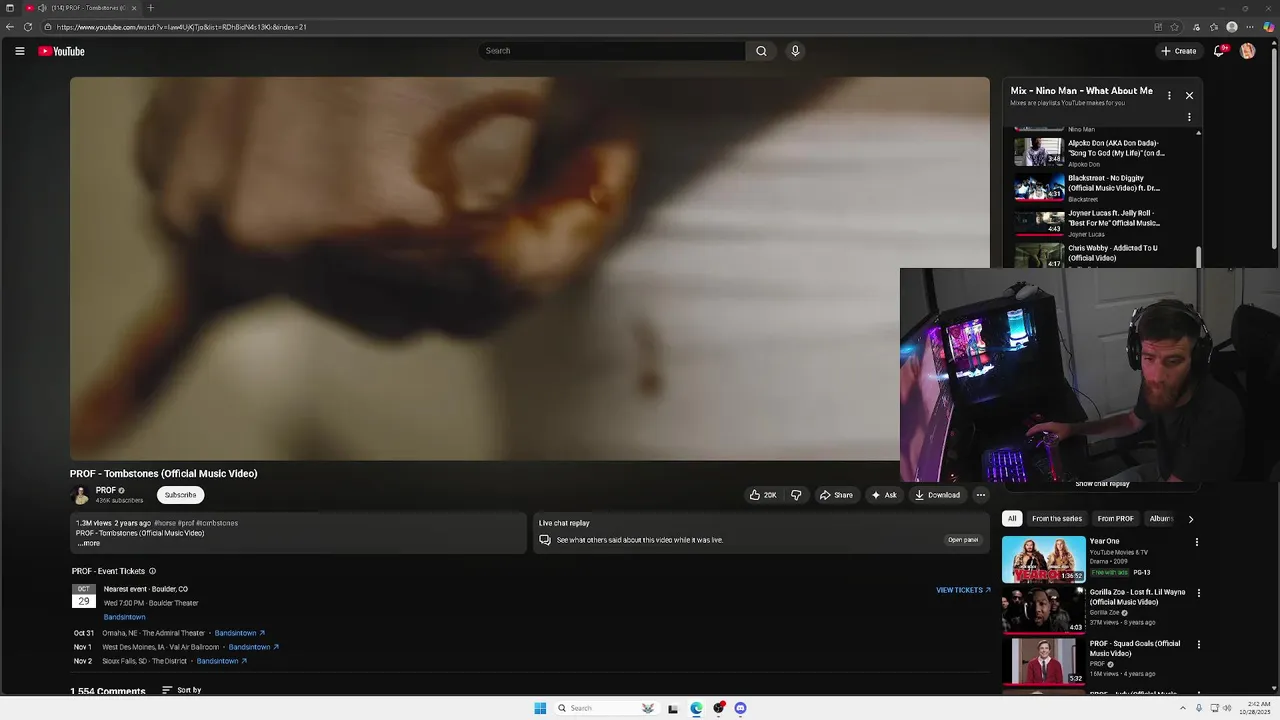Show info about PROF Event Tickets

152,572
